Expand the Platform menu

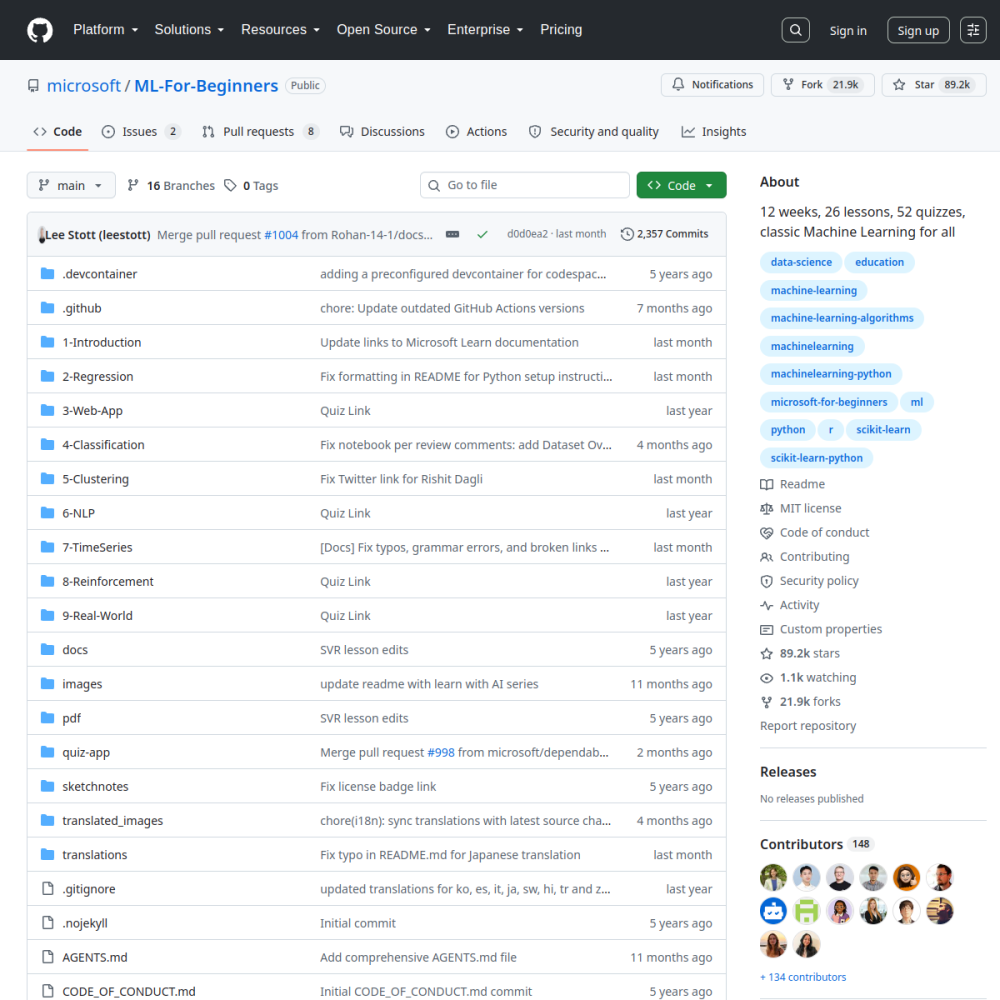pyautogui.click(x=105, y=30)
